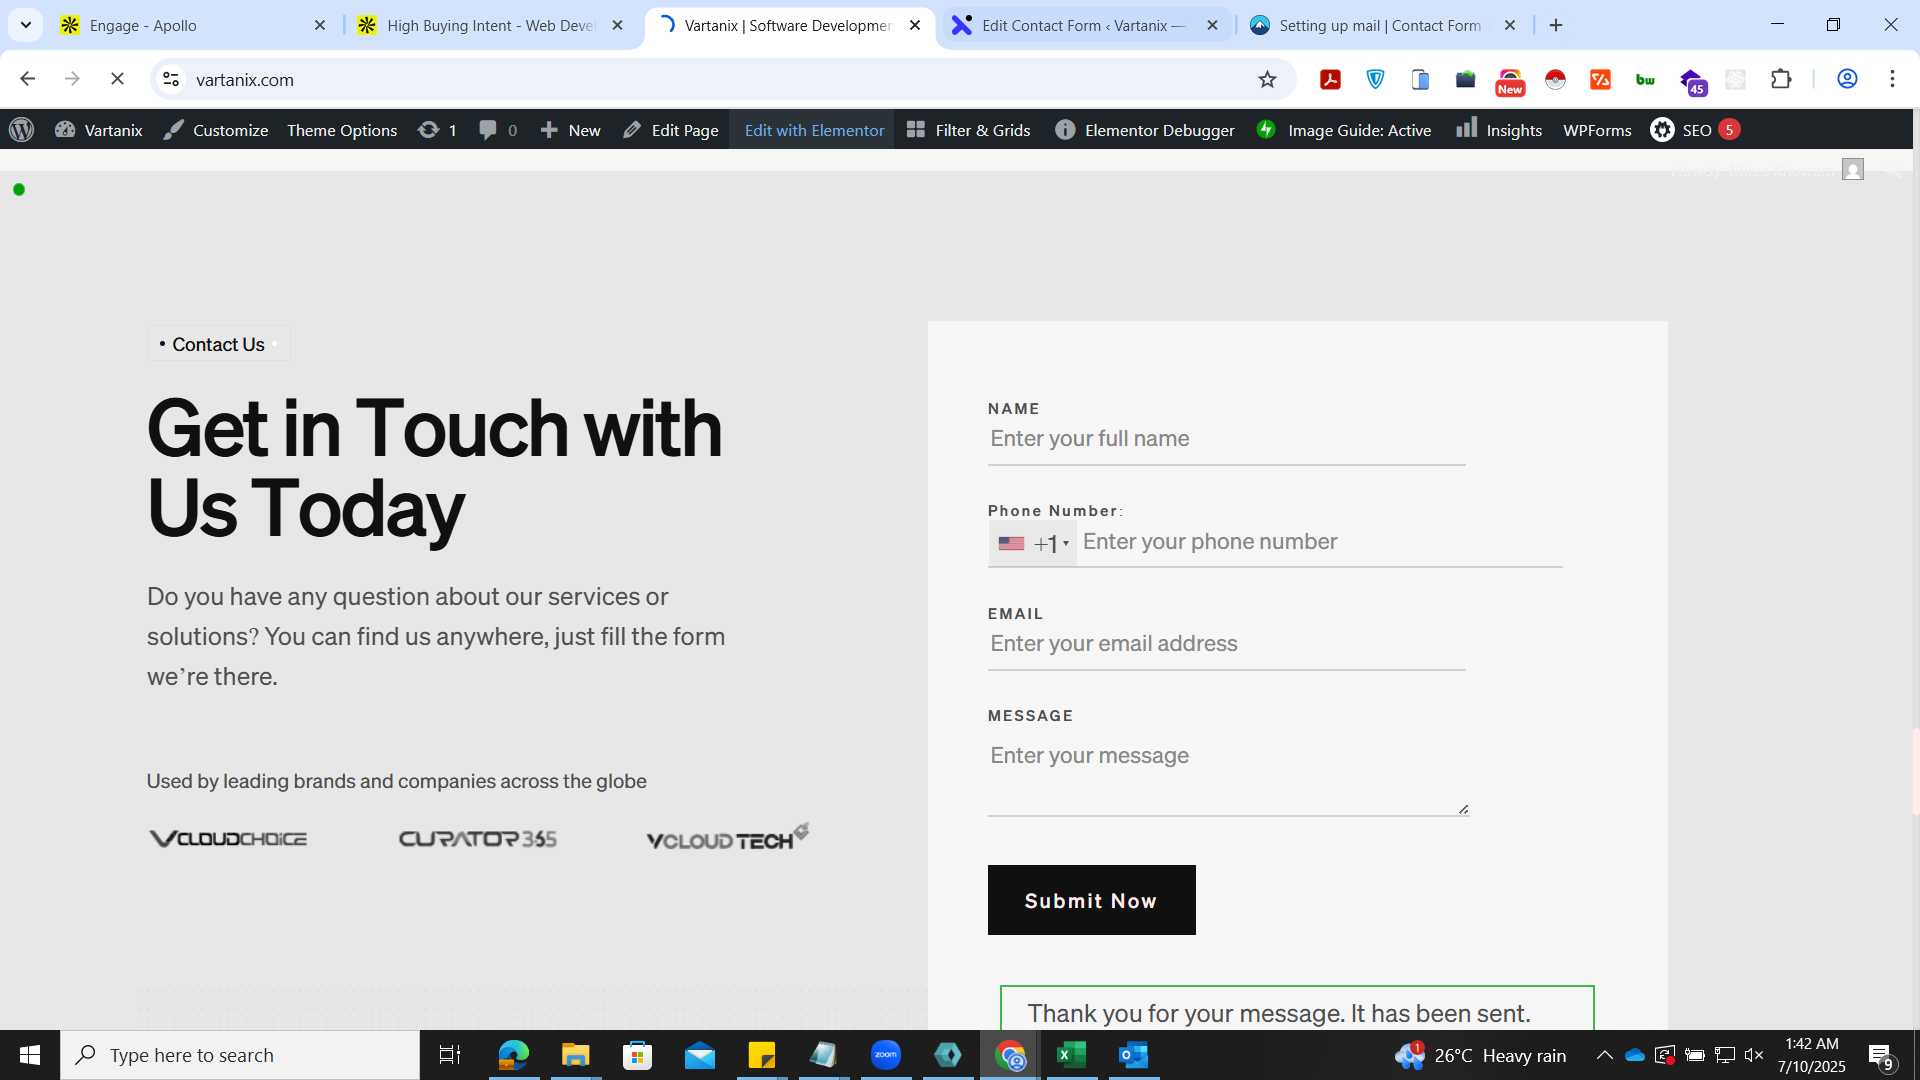Viewport: 1920px width, 1080px height.
Task: Open the extensions puzzle menu
Action: tap(1781, 79)
